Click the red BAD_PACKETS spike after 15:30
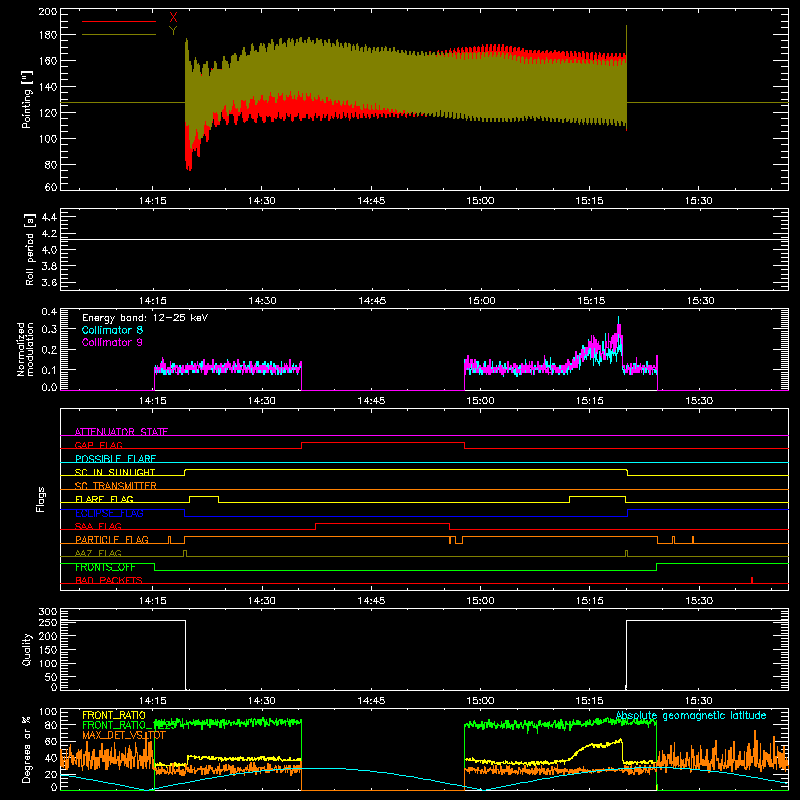The image size is (800, 800). tap(752, 580)
